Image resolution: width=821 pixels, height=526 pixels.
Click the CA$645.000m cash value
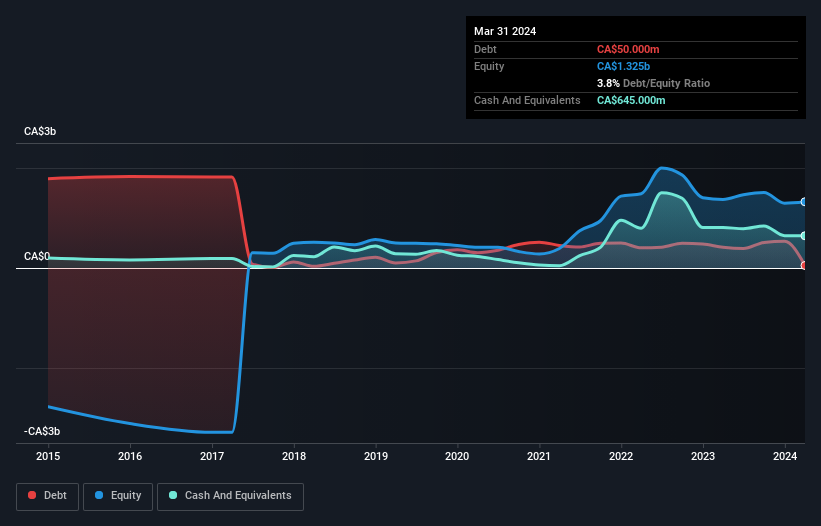(631, 100)
